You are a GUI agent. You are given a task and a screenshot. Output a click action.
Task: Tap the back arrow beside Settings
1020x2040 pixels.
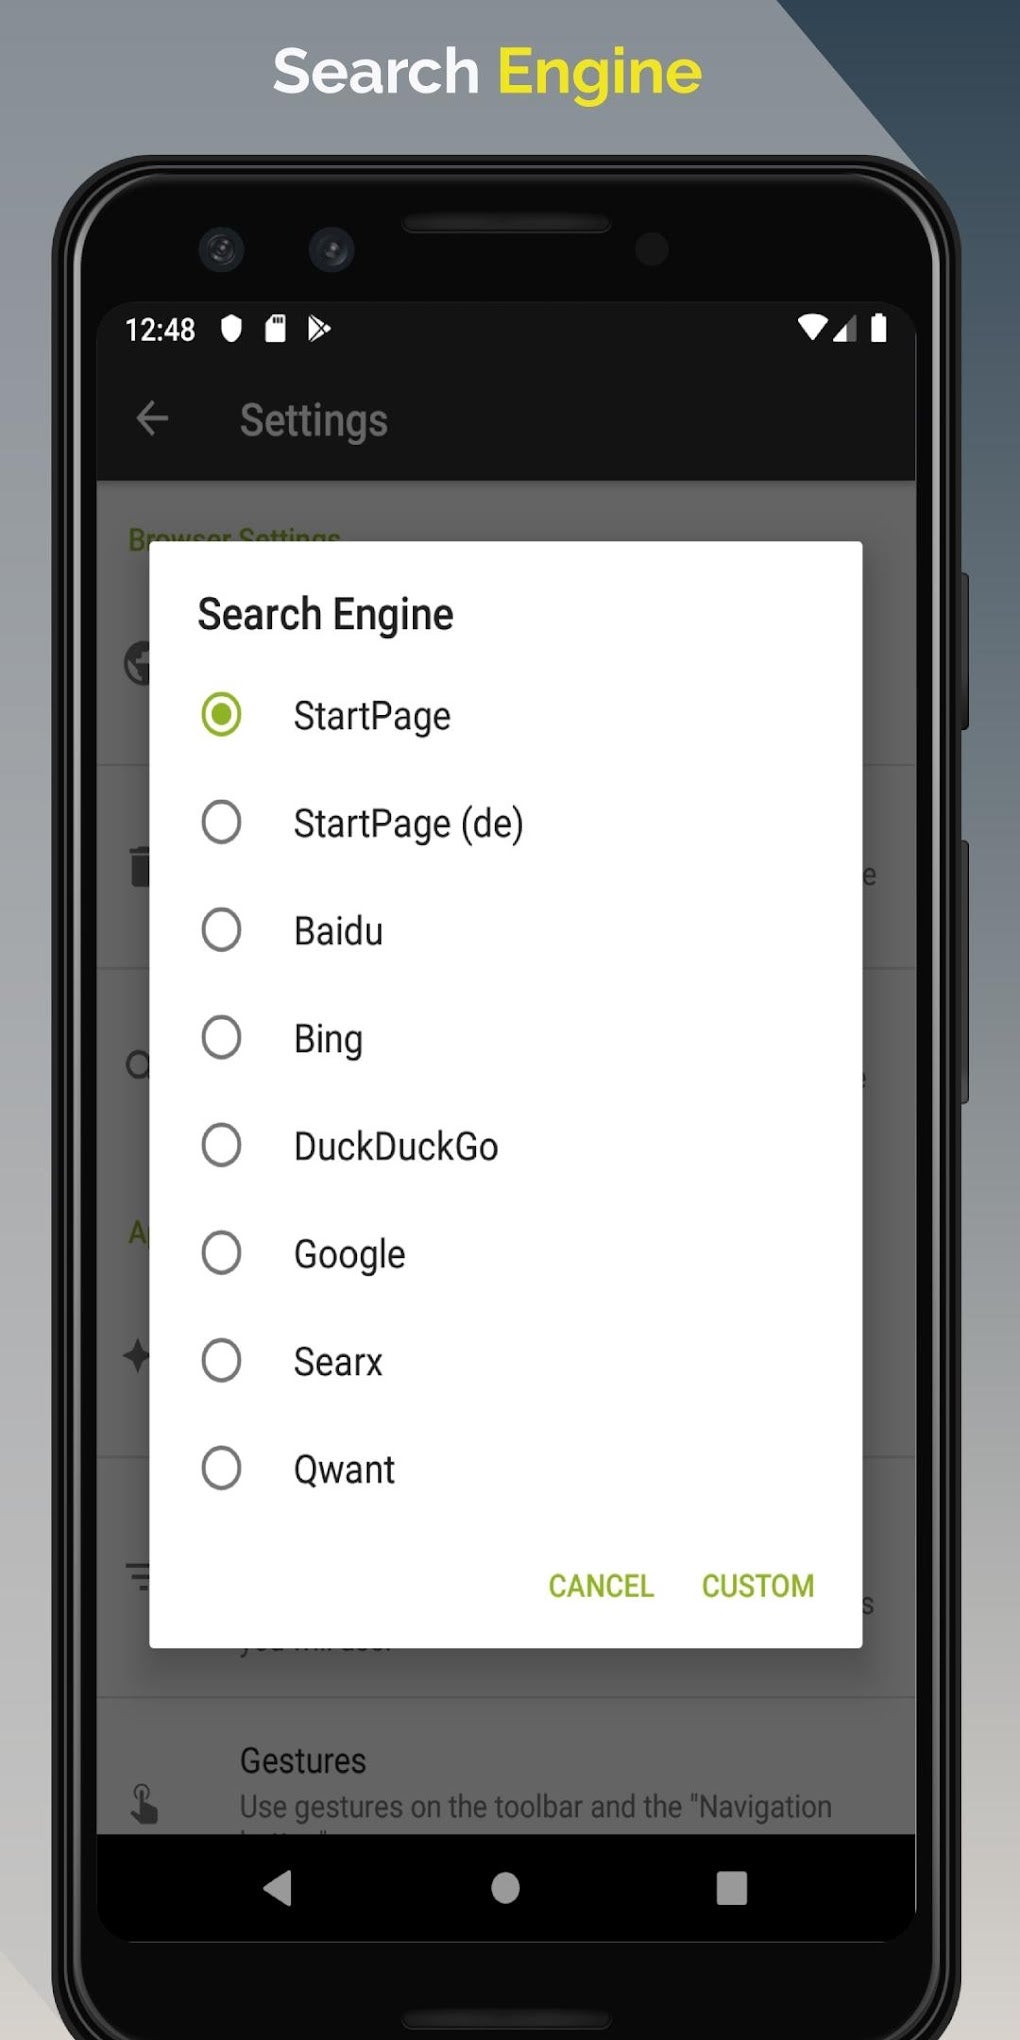coord(152,419)
